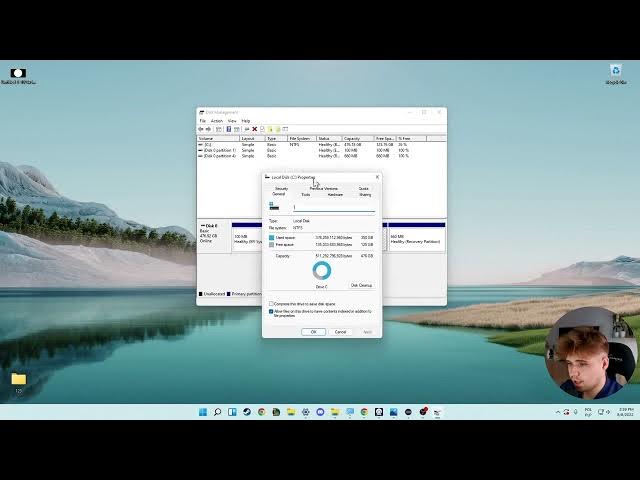Switch to the Hardware tab

tap(336, 195)
